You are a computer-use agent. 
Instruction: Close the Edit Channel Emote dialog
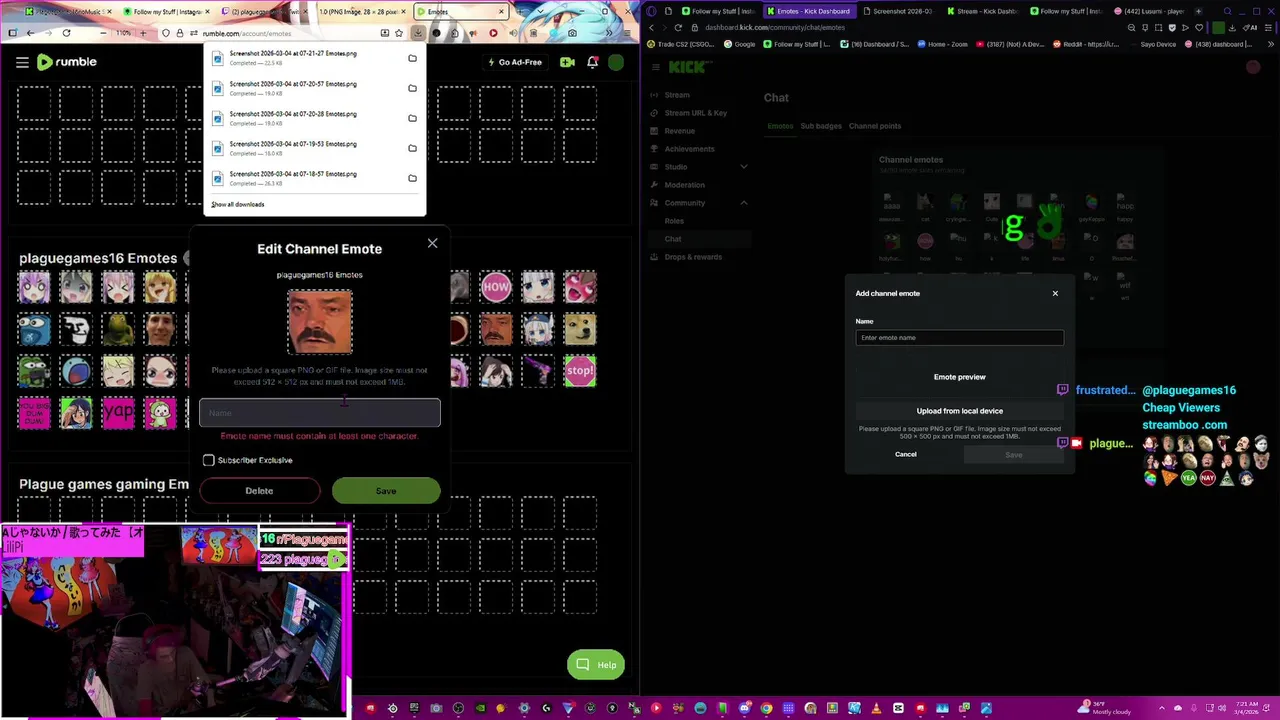pyautogui.click(x=432, y=243)
